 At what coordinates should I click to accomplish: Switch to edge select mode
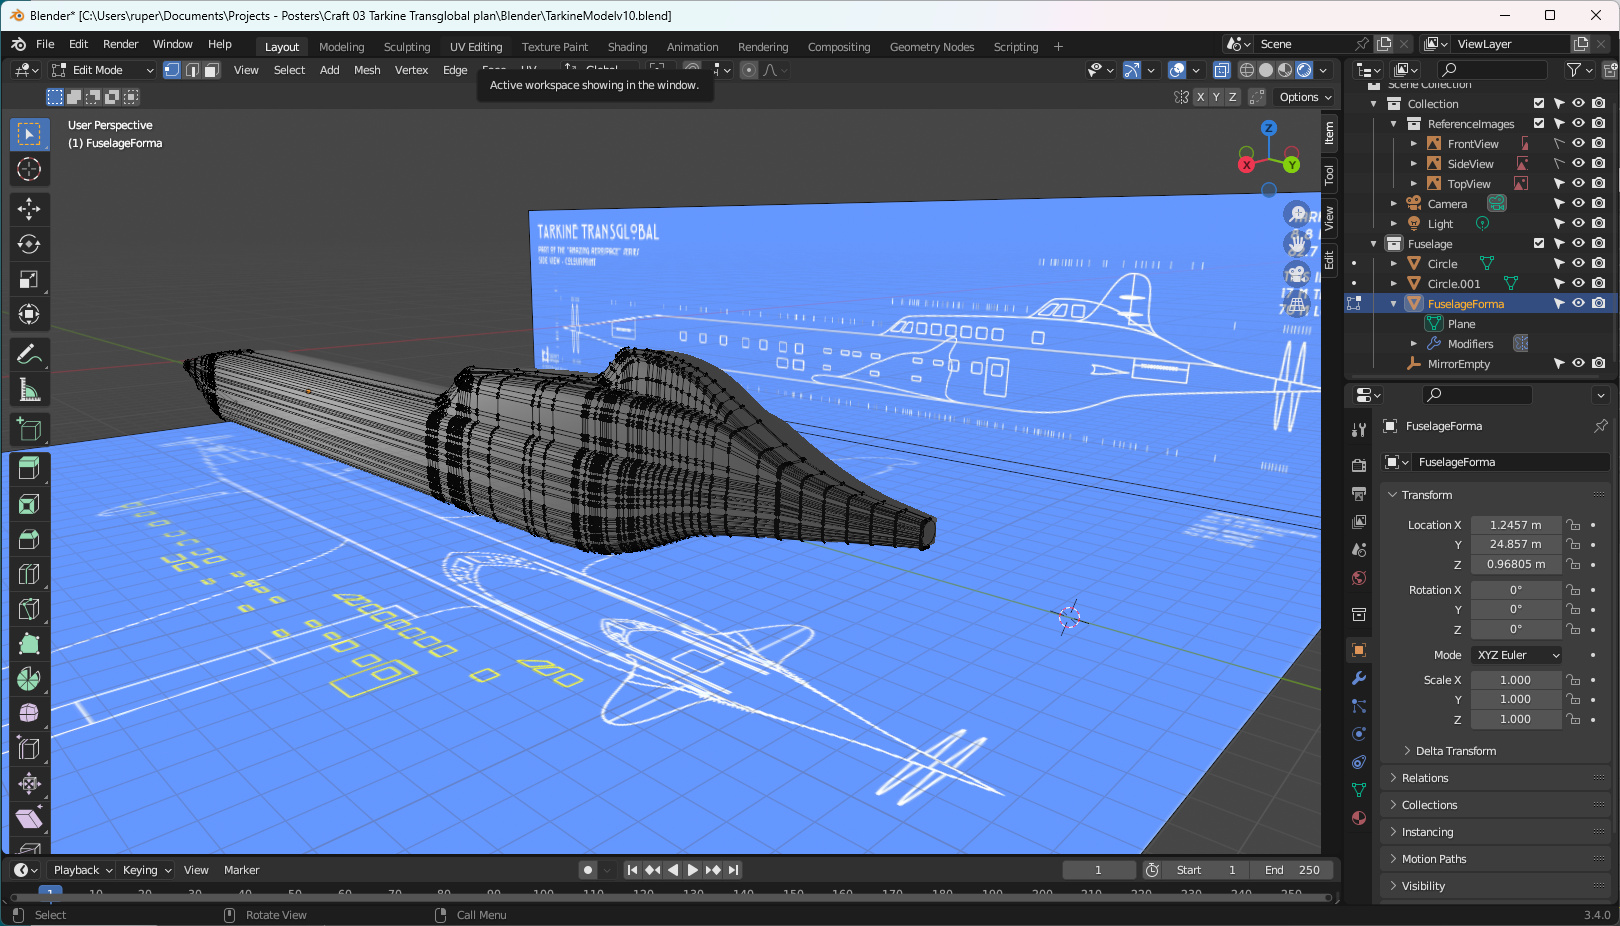[x=192, y=70]
